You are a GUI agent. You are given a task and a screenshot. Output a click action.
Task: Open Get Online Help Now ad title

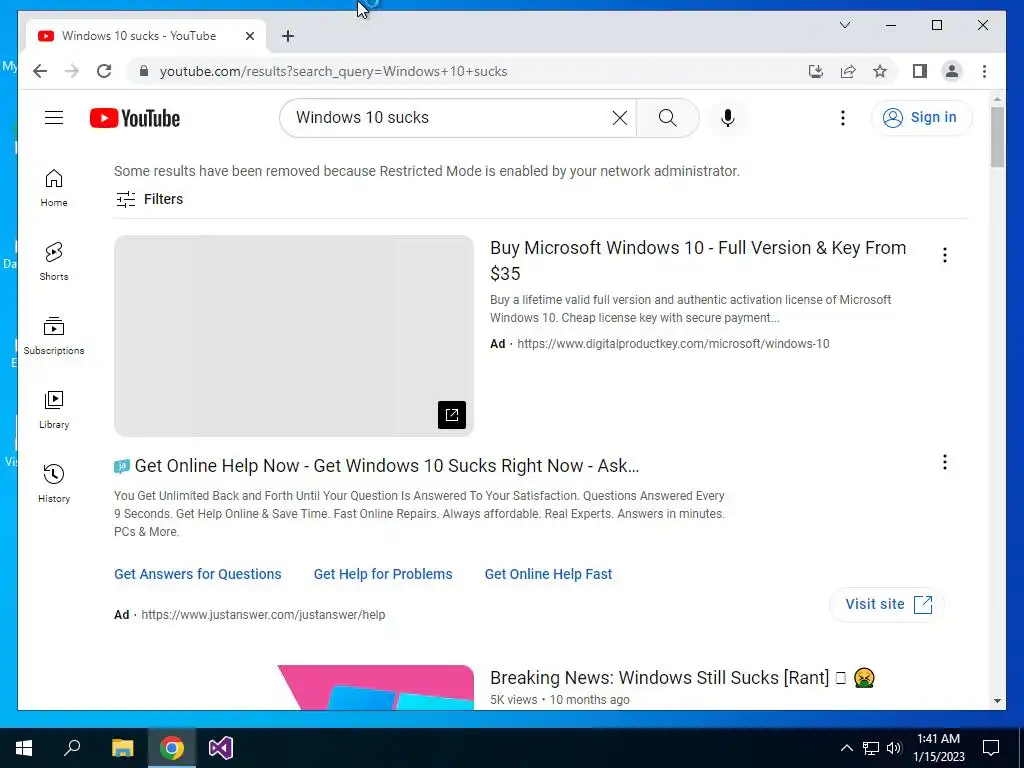pyautogui.click(x=387, y=466)
